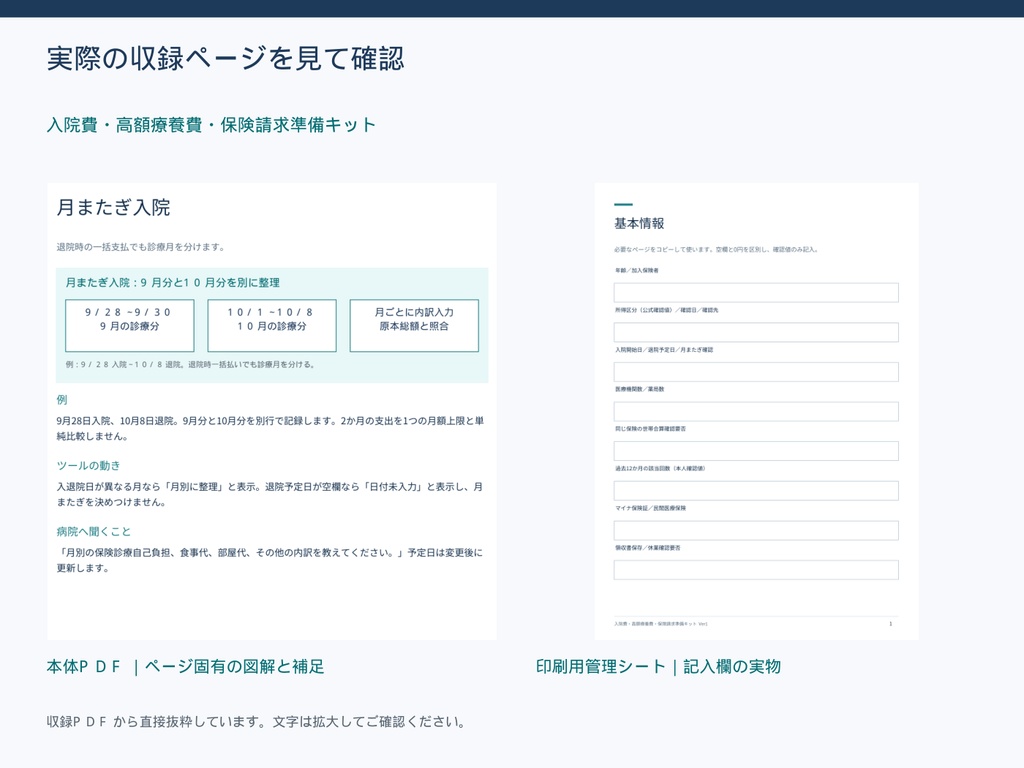Click the box 10/1~10/8 10月の診療分
This screenshot has width=1024, height=768.
[272, 326]
